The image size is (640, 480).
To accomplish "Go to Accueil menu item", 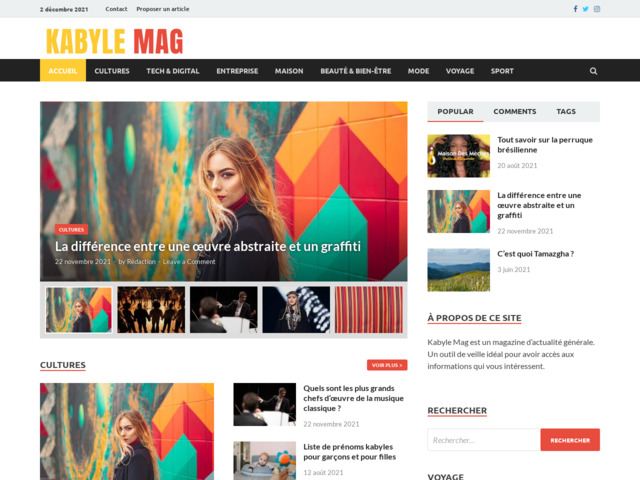I will tap(63, 71).
